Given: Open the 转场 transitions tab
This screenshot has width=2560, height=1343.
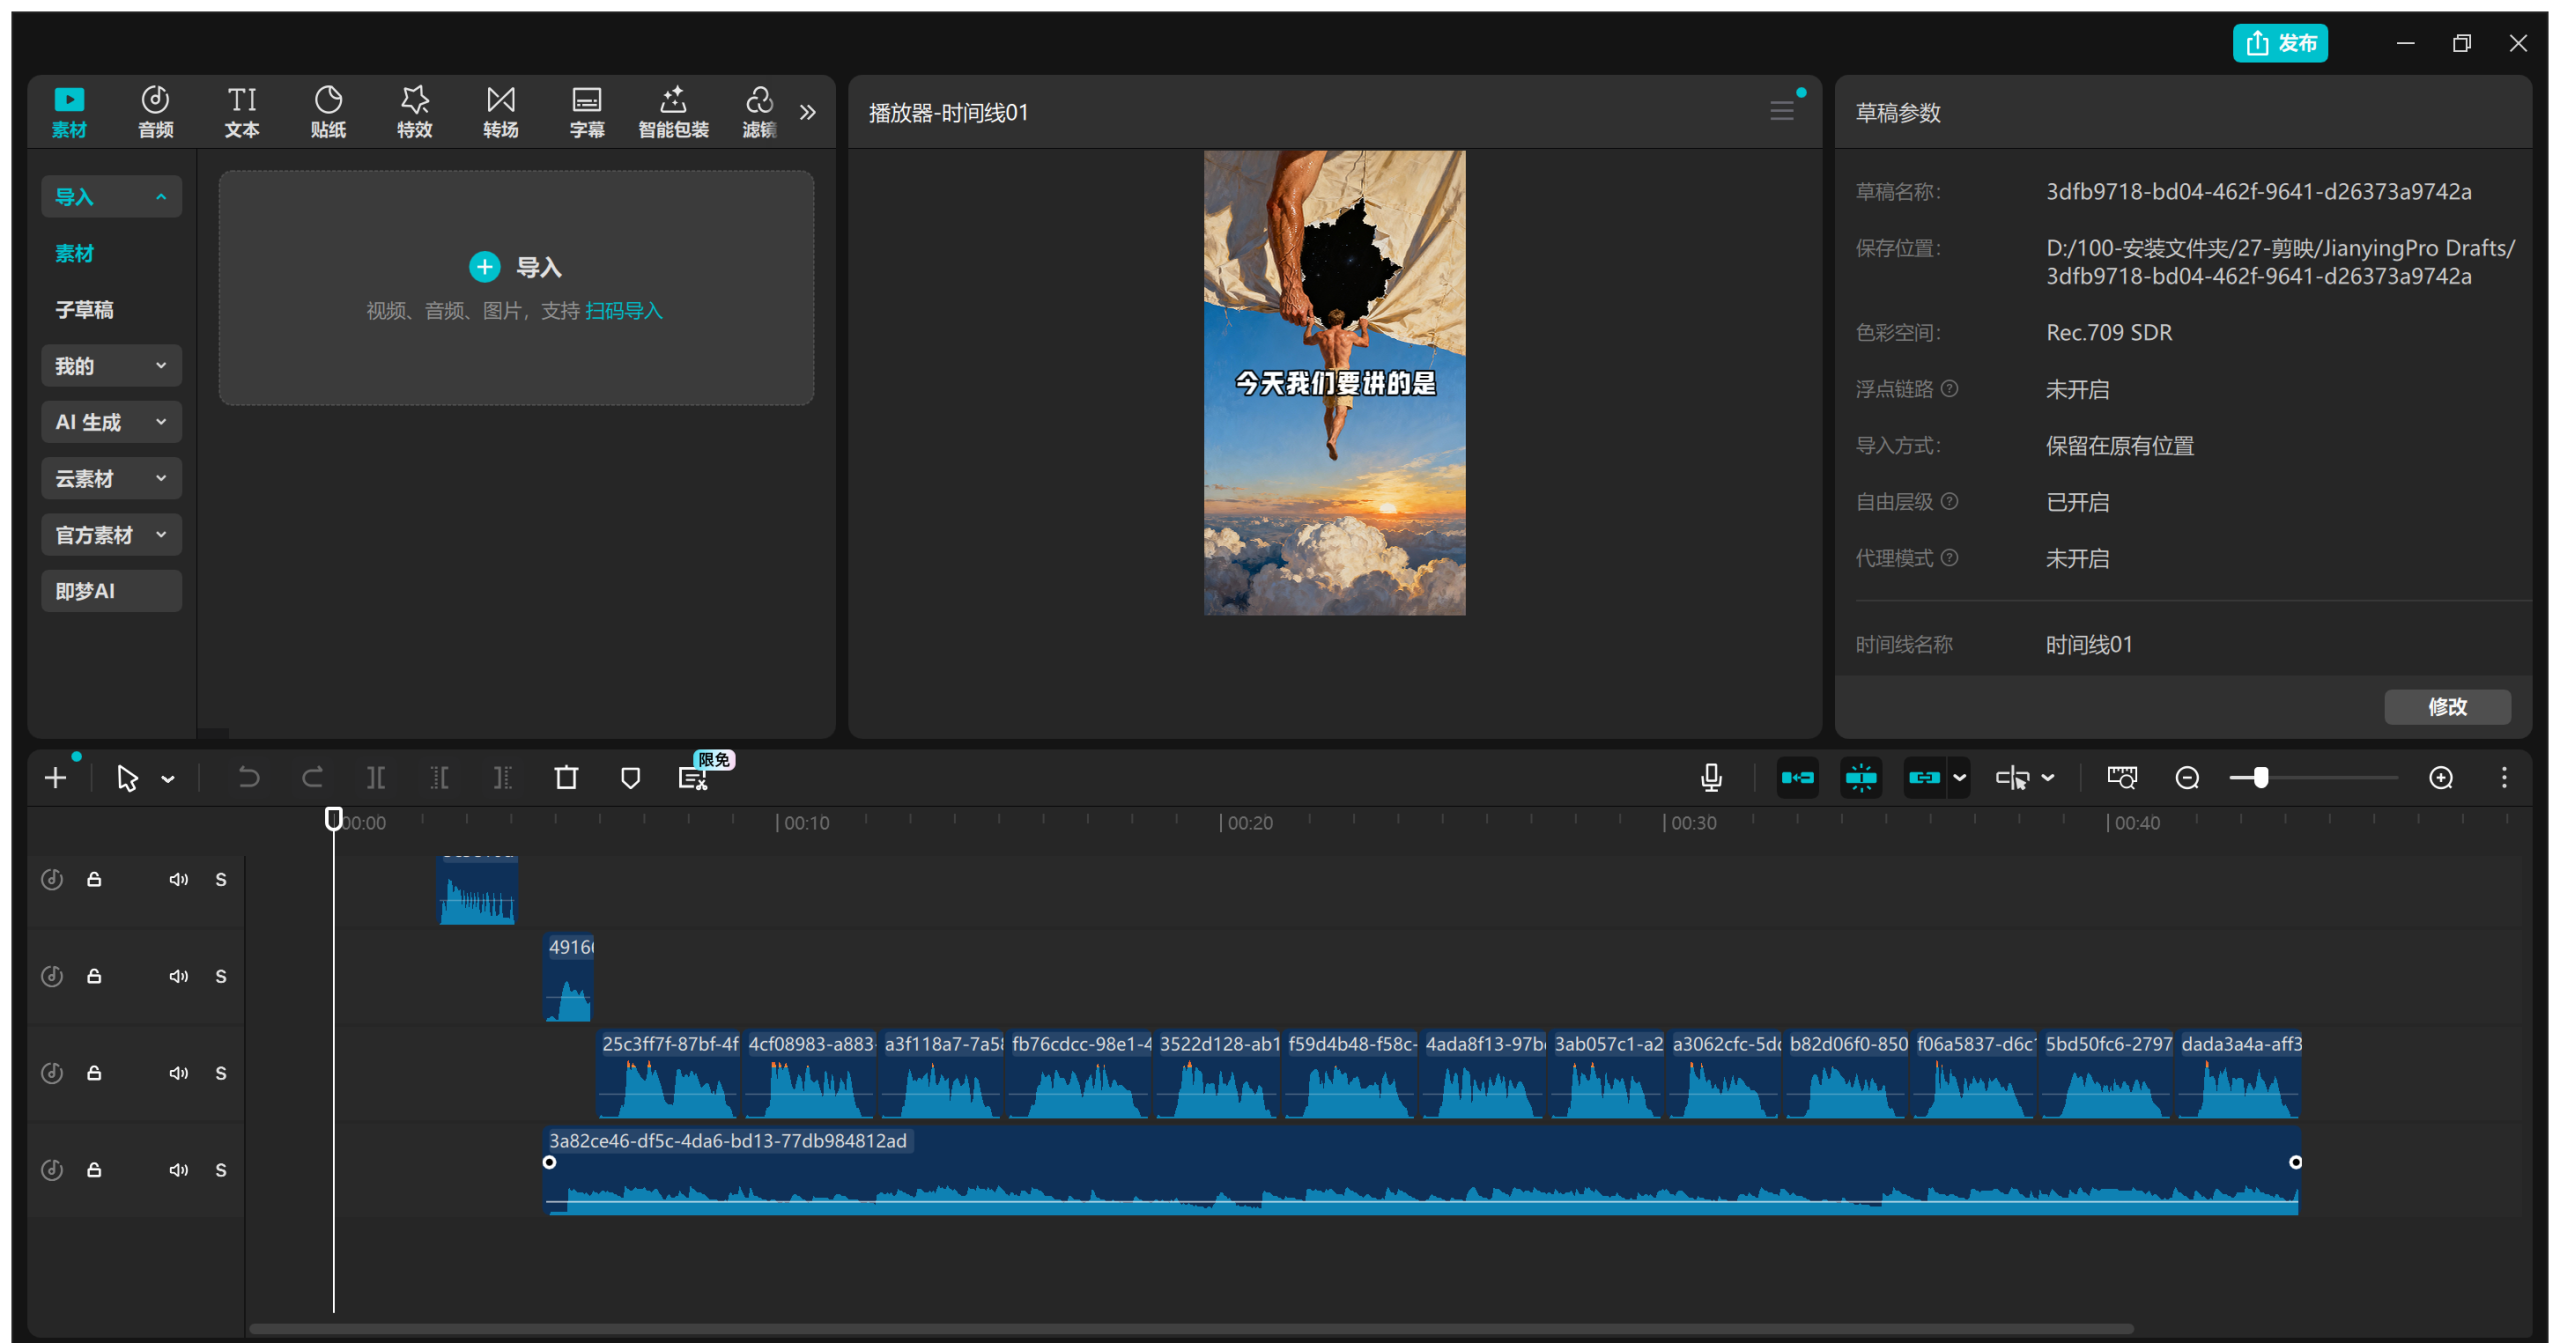Looking at the screenshot, I should (500, 111).
